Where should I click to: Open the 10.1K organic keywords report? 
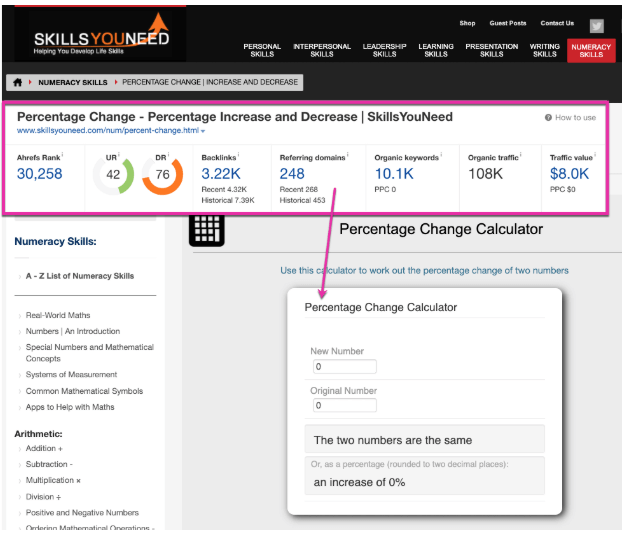click(x=394, y=174)
